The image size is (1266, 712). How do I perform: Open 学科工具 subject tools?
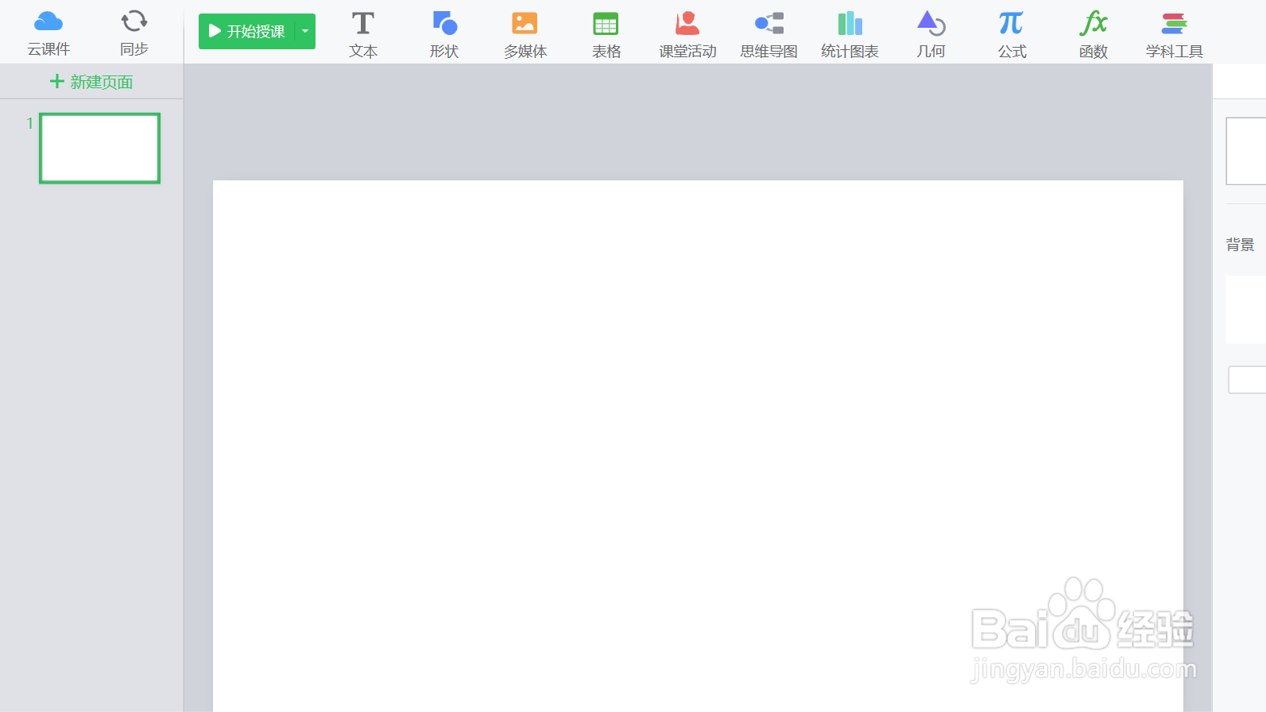1174,34
